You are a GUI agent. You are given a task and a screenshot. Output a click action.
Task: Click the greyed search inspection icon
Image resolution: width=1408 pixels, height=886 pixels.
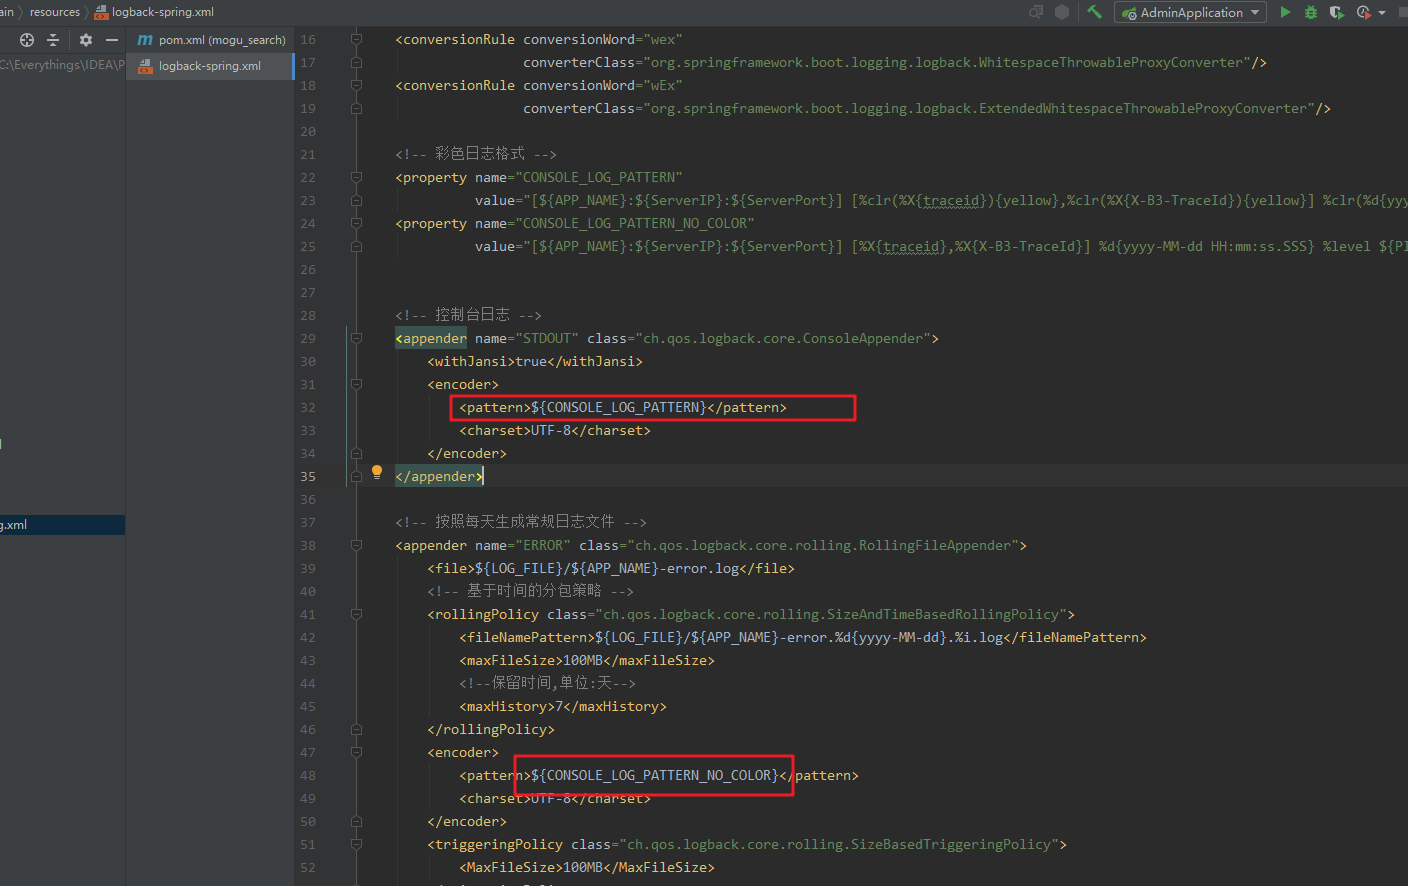coord(1036,12)
